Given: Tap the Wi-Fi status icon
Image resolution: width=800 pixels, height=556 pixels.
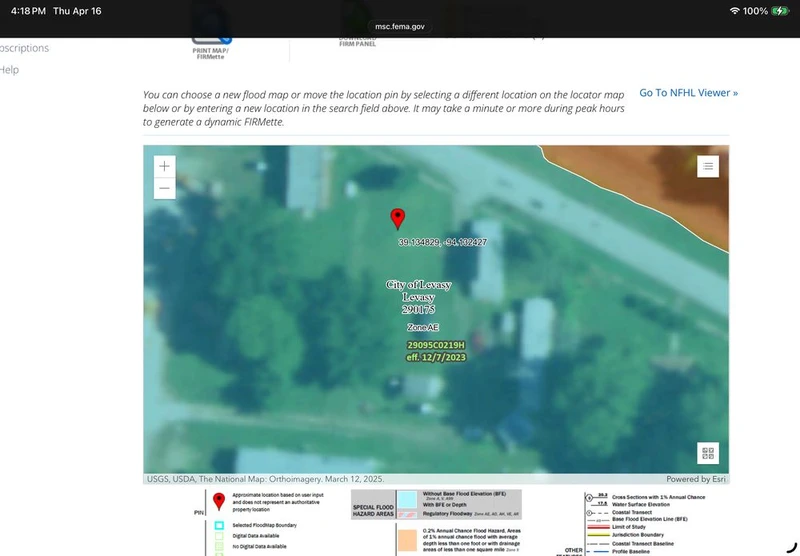Looking at the screenshot, I should point(734,11).
